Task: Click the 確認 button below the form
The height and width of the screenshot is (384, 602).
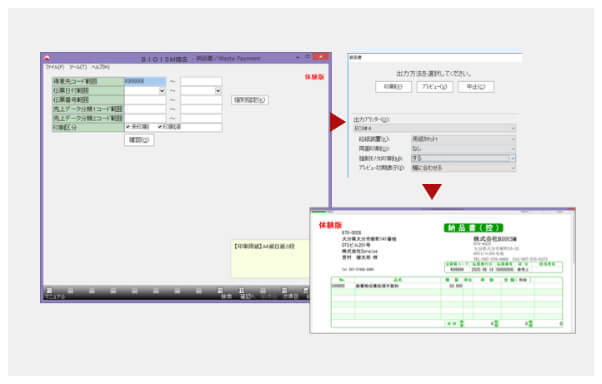Action: click(139, 140)
